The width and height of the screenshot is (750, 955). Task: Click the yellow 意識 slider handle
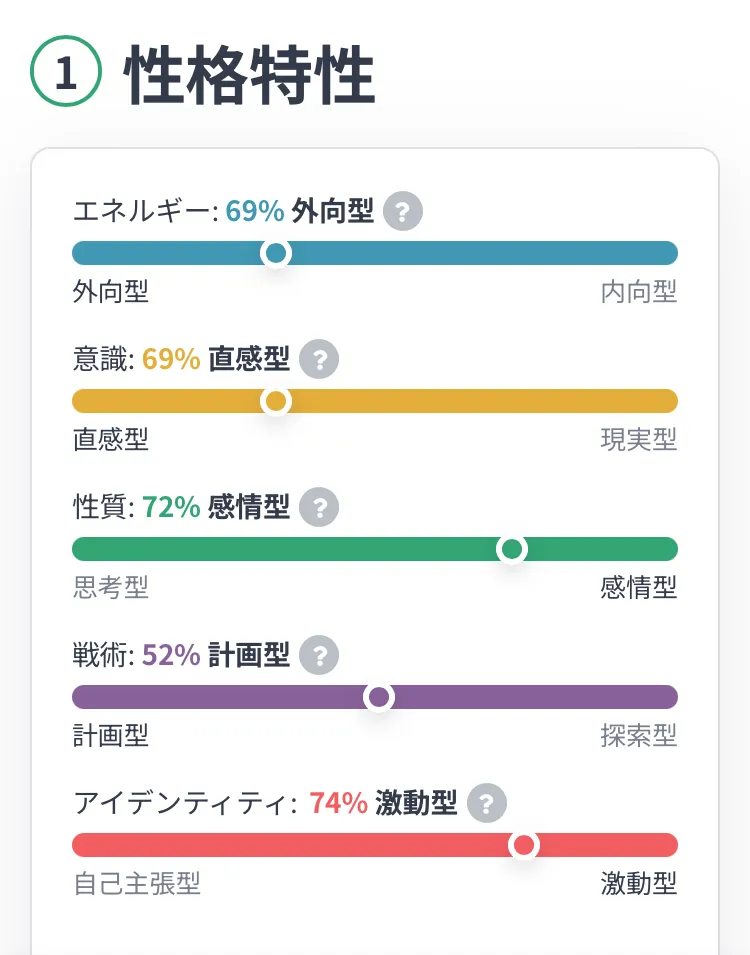tap(276, 401)
